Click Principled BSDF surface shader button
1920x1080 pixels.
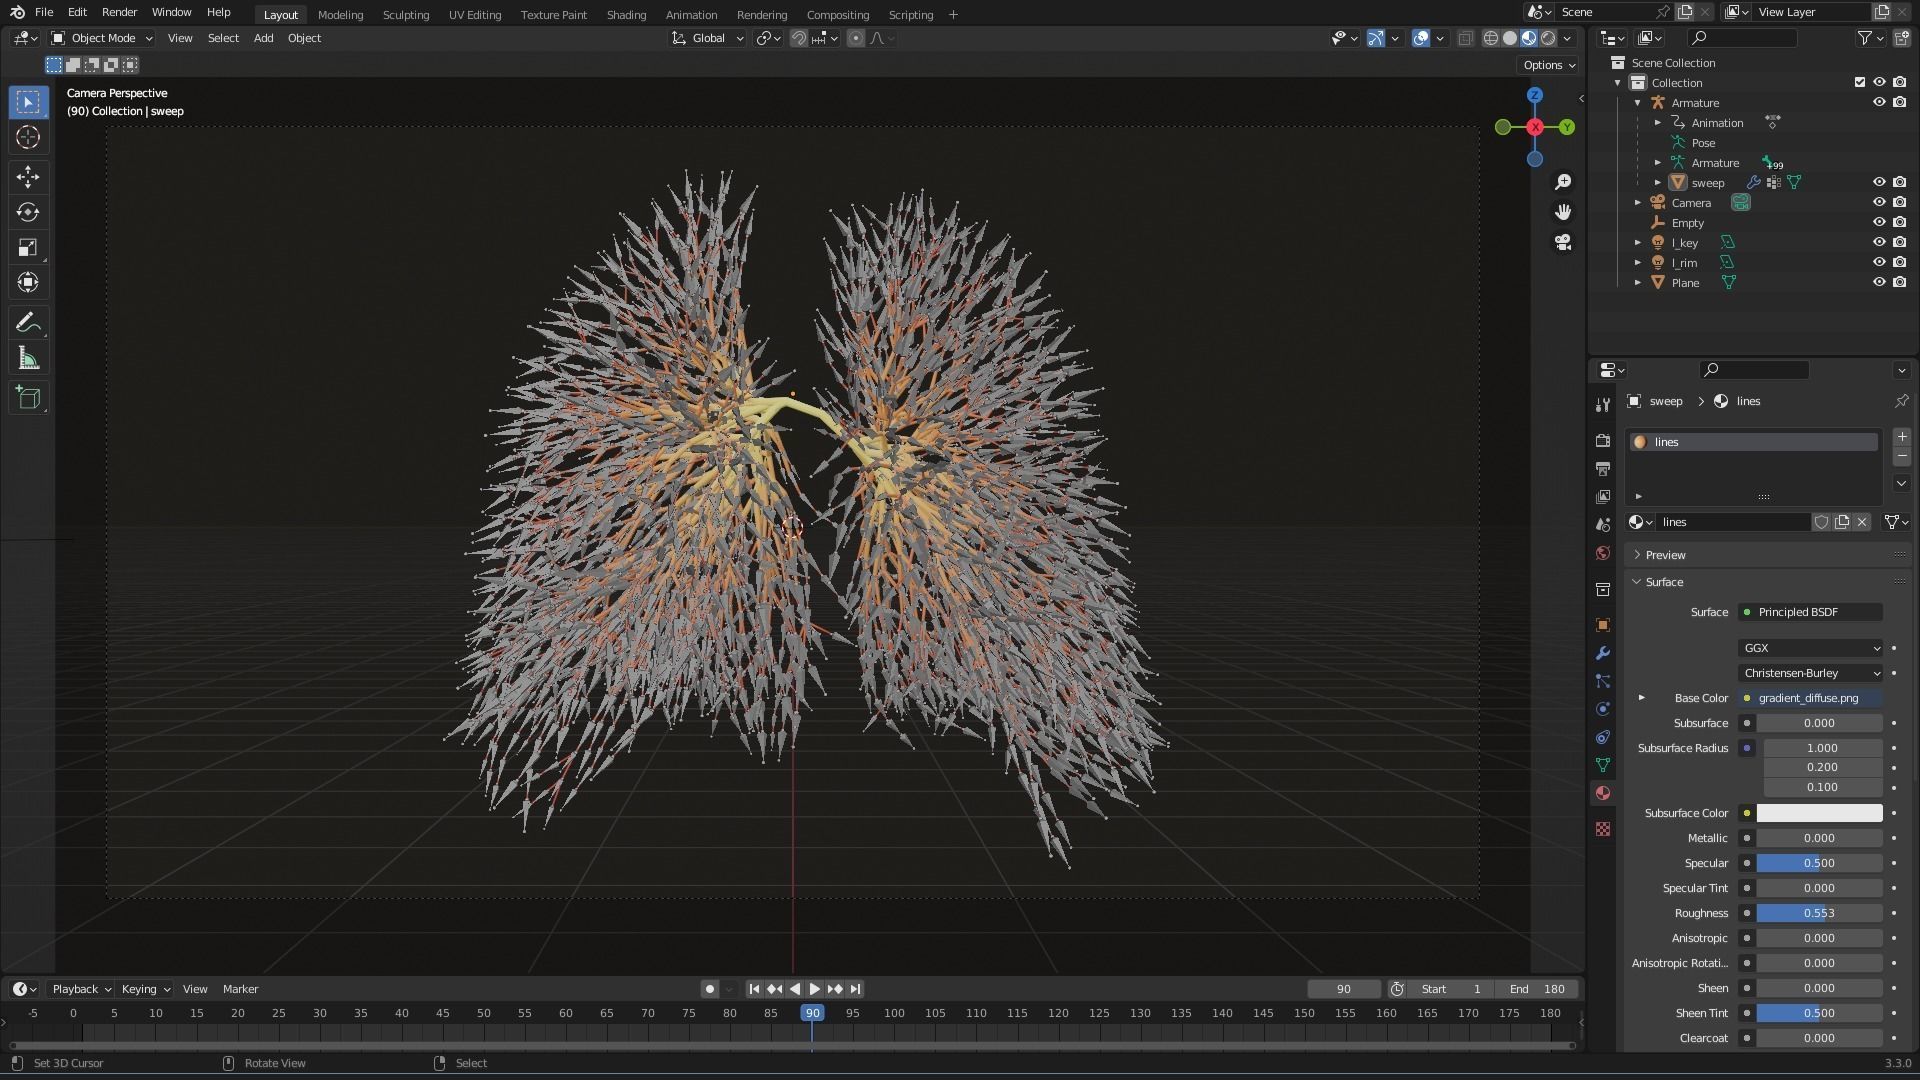tap(1811, 612)
